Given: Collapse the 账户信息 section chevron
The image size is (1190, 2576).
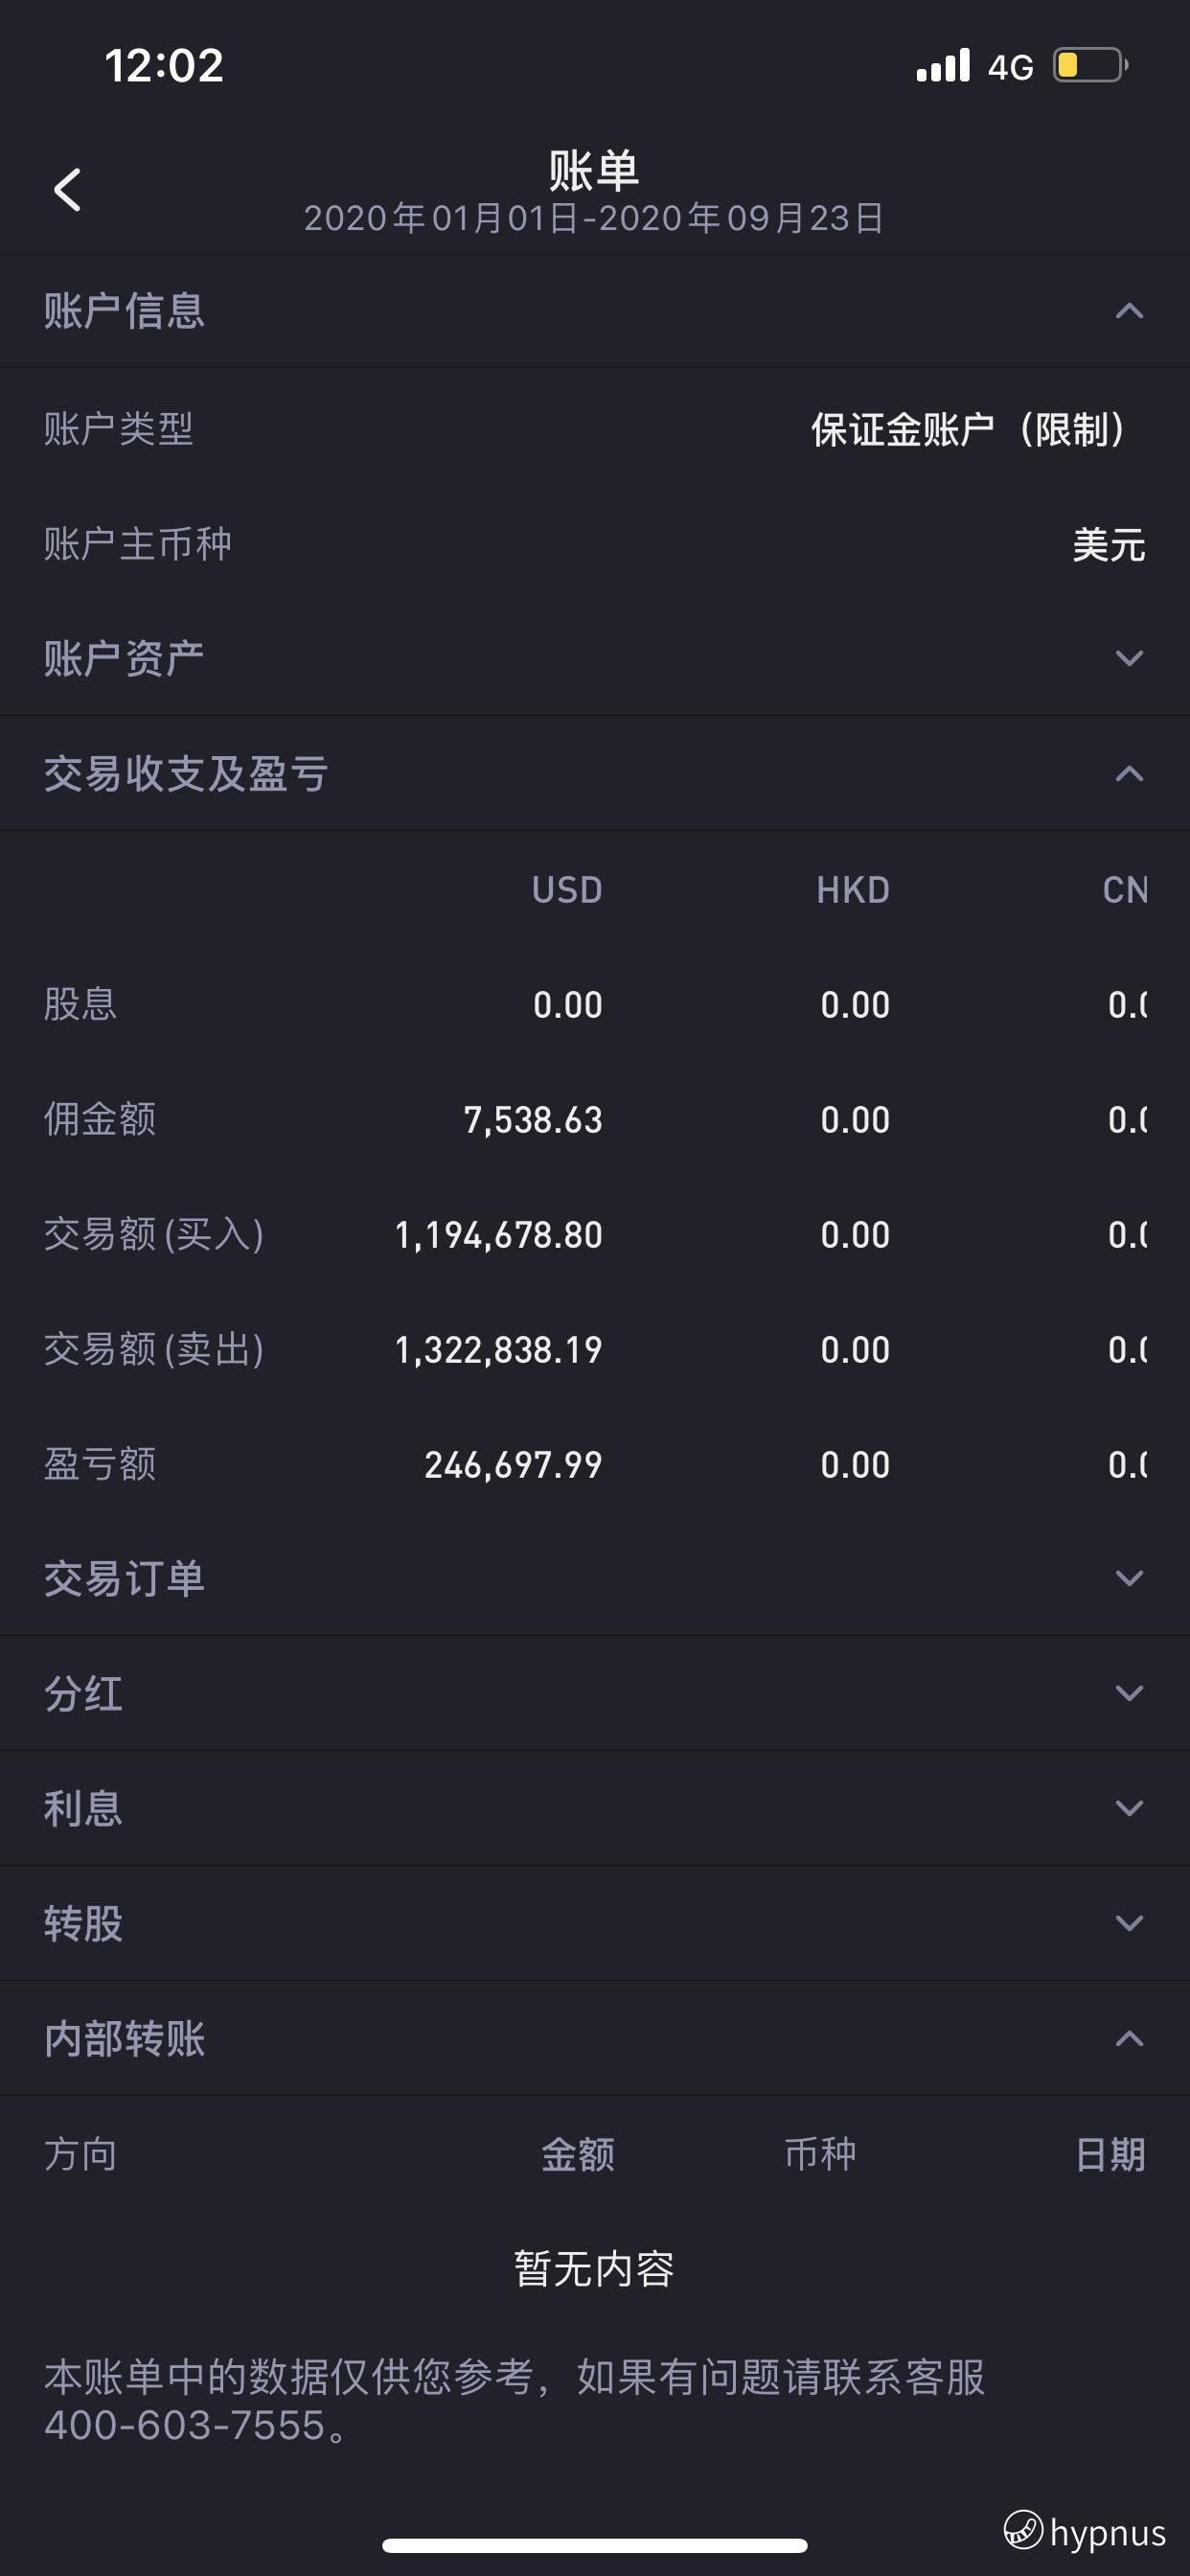Looking at the screenshot, I should 1129,311.
